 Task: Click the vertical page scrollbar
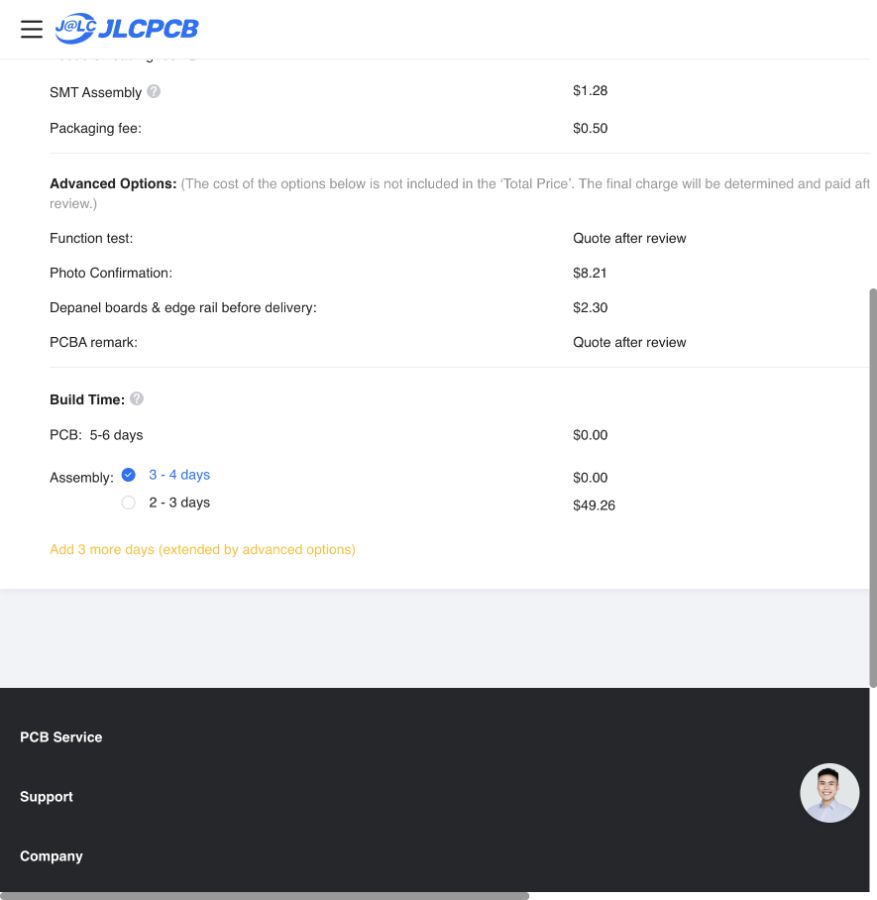[873, 488]
